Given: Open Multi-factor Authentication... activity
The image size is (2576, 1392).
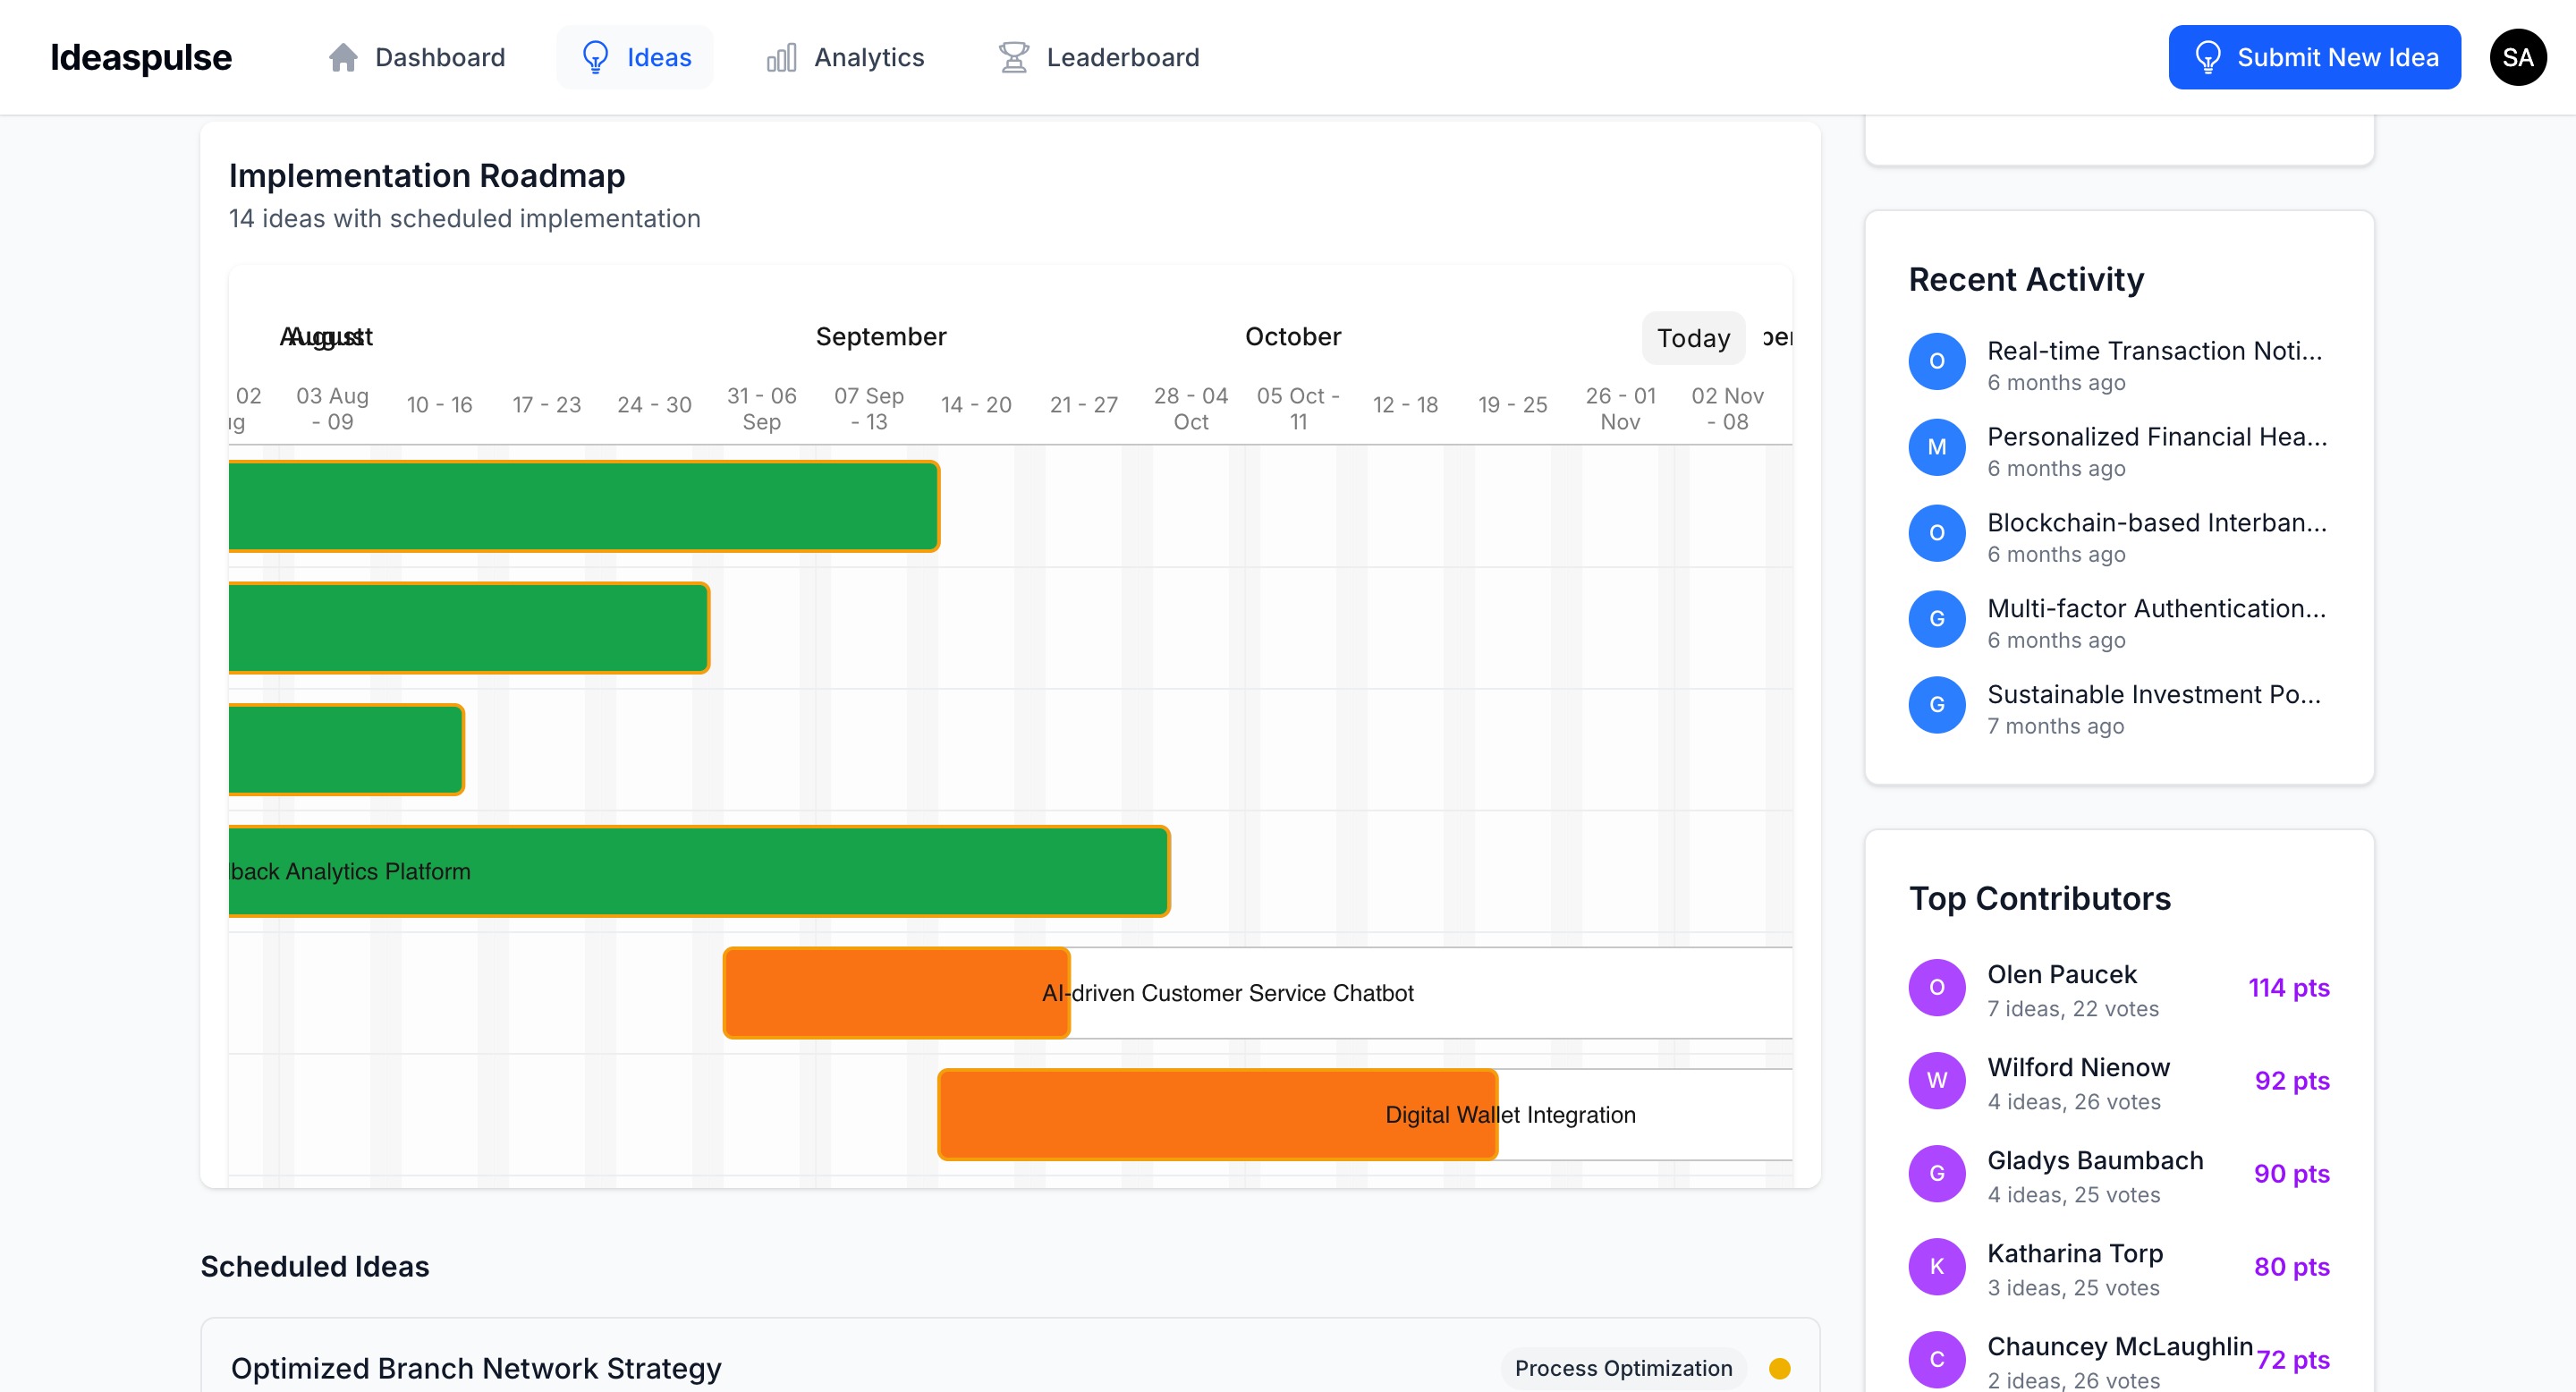Looking at the screenshot, I should 2156,609.
